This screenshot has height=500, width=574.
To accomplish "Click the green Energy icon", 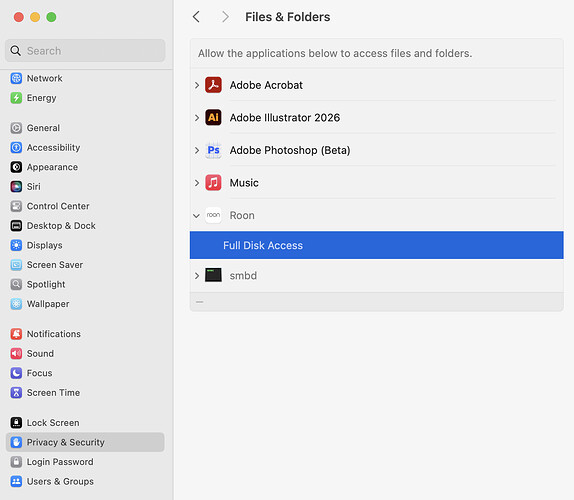I will (16, 98).
